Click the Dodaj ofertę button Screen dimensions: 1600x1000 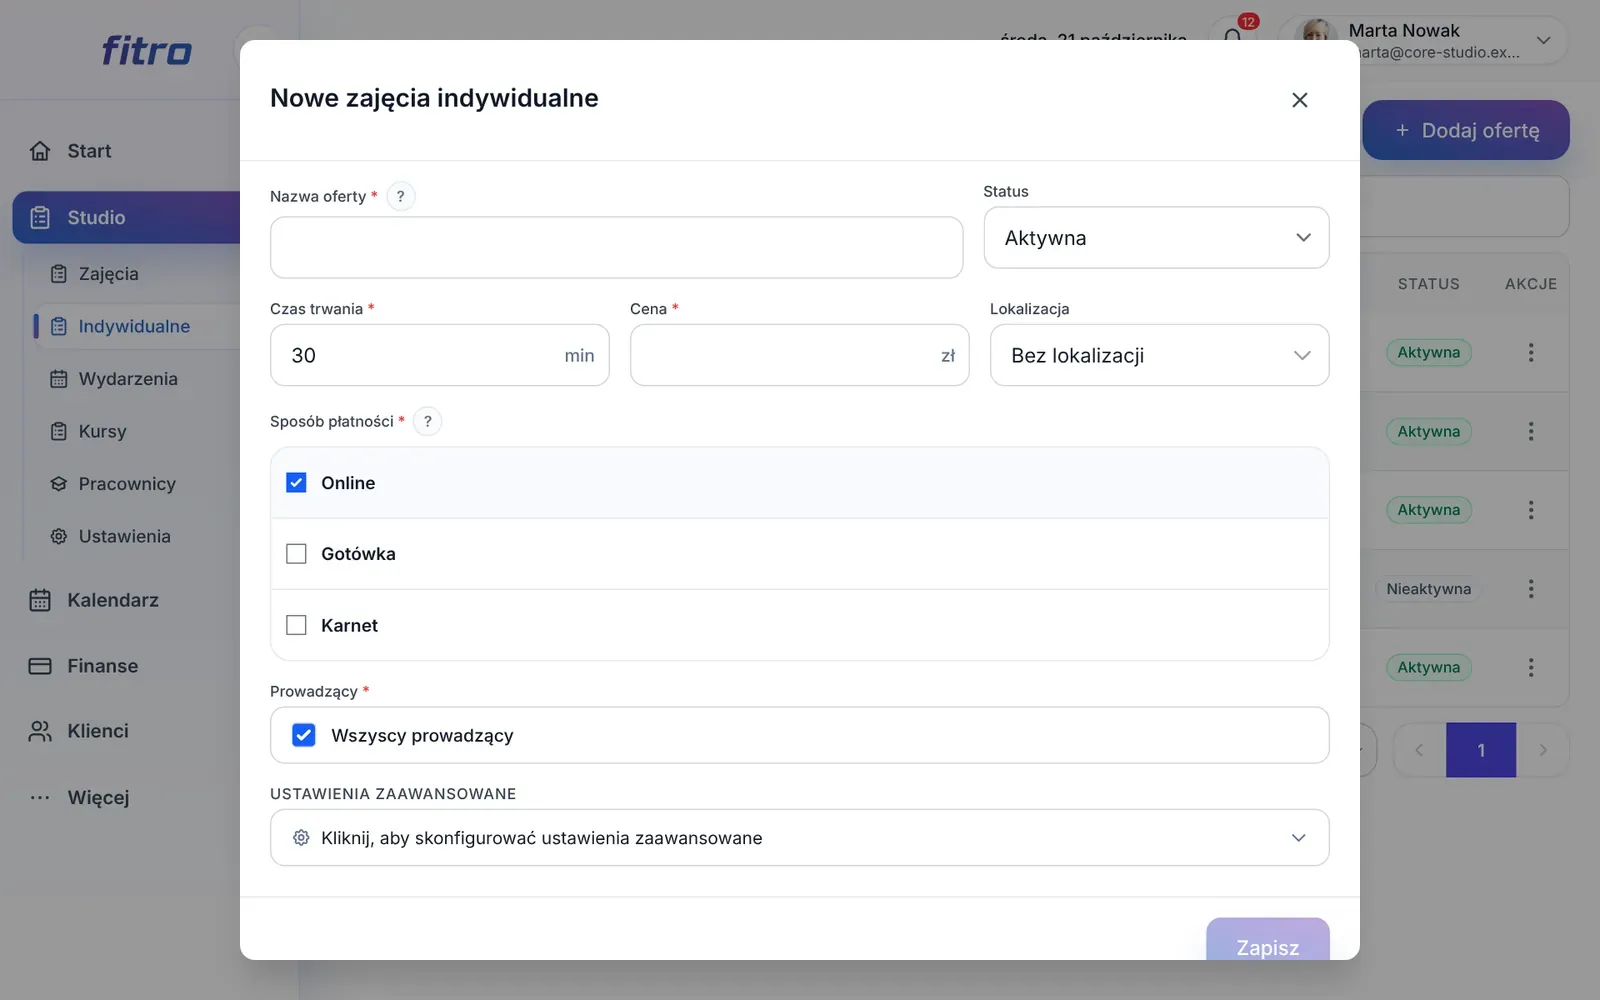pos(1466,130)
